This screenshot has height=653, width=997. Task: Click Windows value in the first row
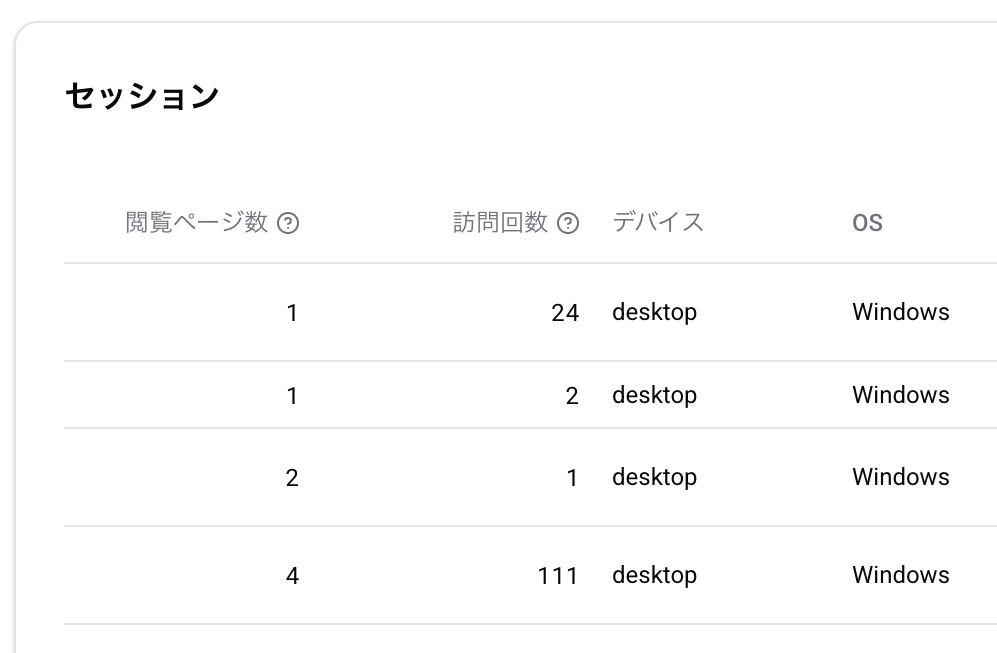(899, 312)
